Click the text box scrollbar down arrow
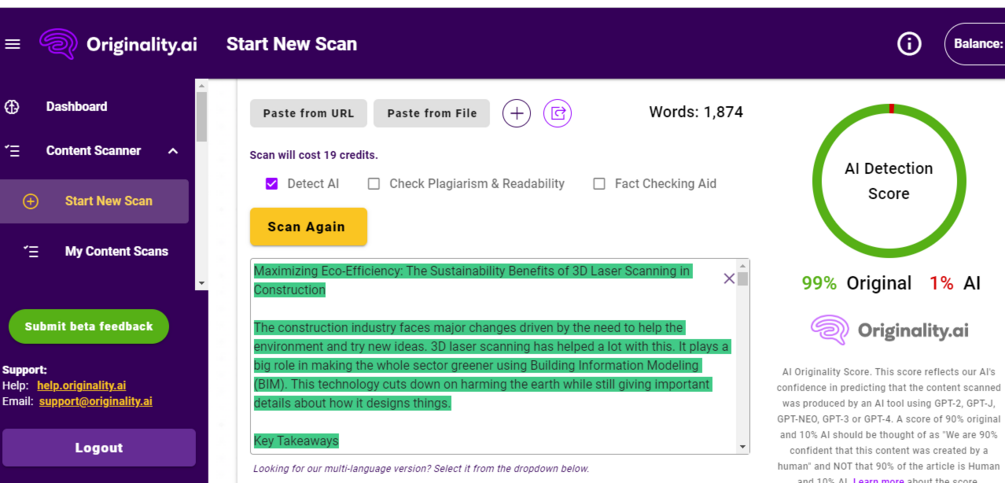 pyautogui.click(x=743, y=446)
